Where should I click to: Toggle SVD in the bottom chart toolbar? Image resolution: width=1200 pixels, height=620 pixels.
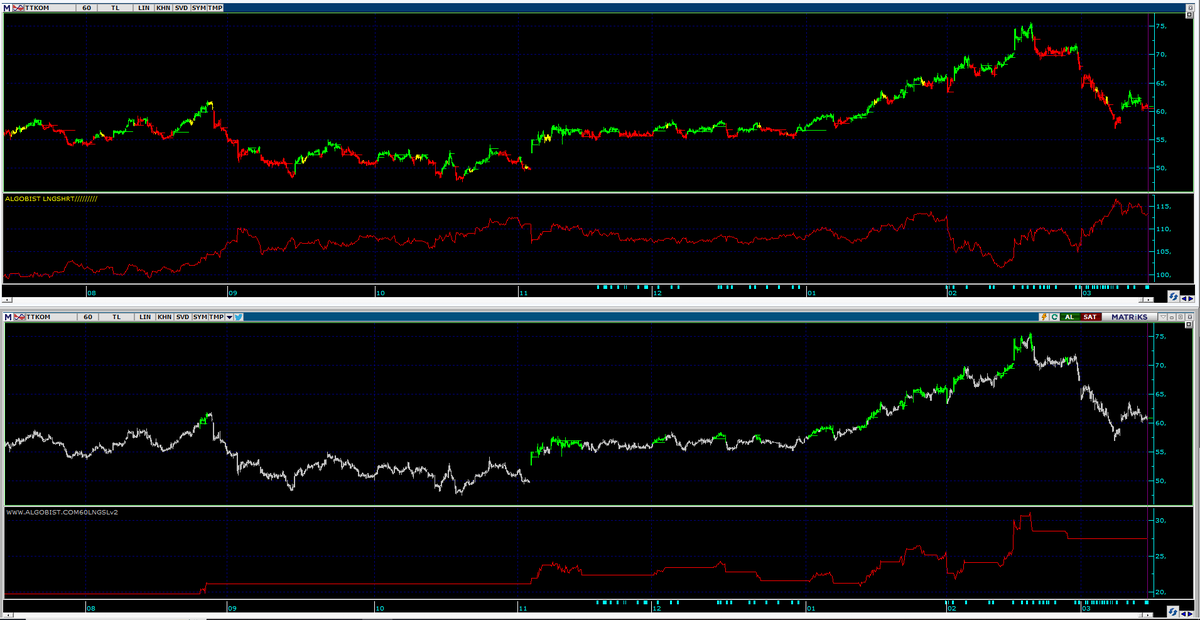182,317
